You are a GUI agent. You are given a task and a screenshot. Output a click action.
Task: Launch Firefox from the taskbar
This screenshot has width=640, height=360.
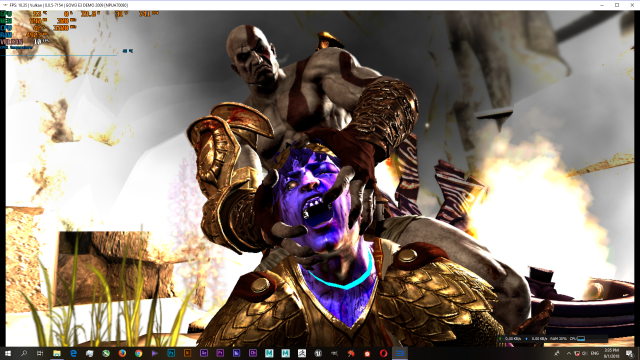[x=122, y=353]
